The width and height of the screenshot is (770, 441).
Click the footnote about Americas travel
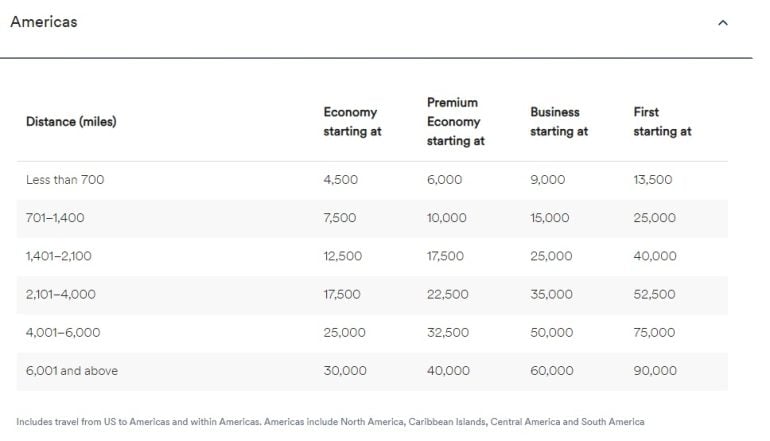(330, 422)
